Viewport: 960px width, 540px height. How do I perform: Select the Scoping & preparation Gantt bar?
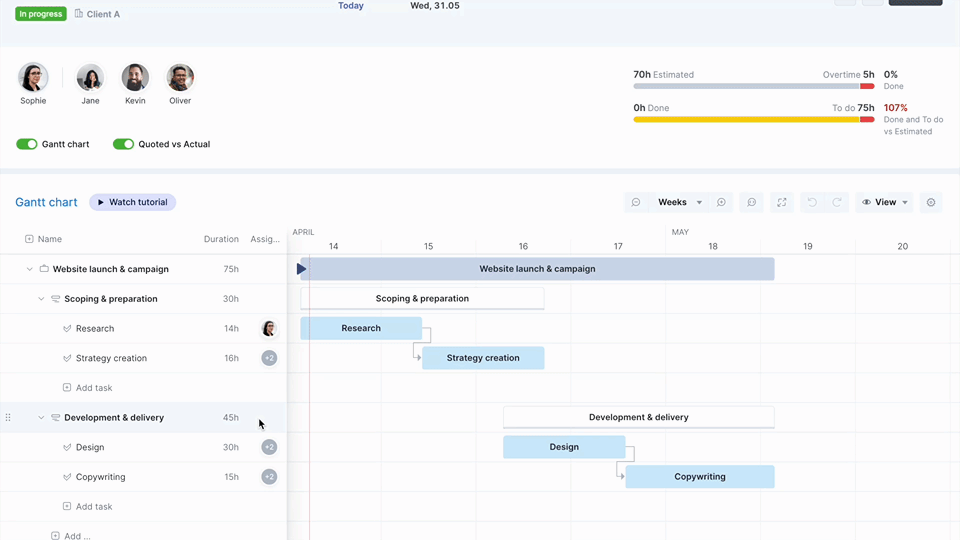click(422, 299)
